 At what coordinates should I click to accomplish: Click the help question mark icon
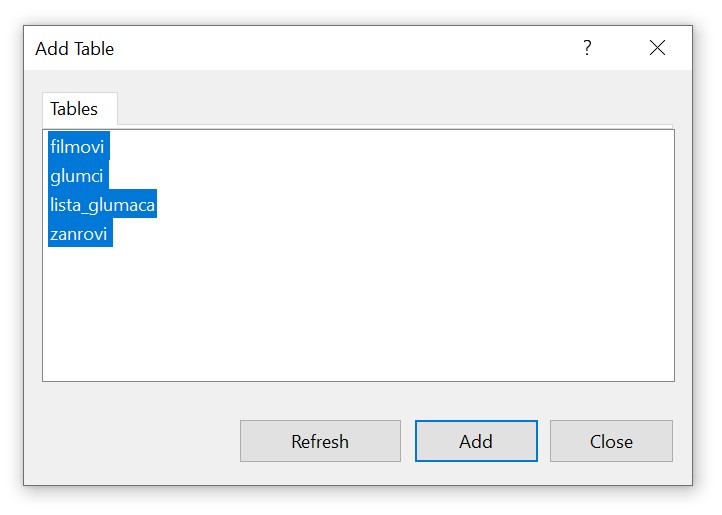[x=587, y=48]
